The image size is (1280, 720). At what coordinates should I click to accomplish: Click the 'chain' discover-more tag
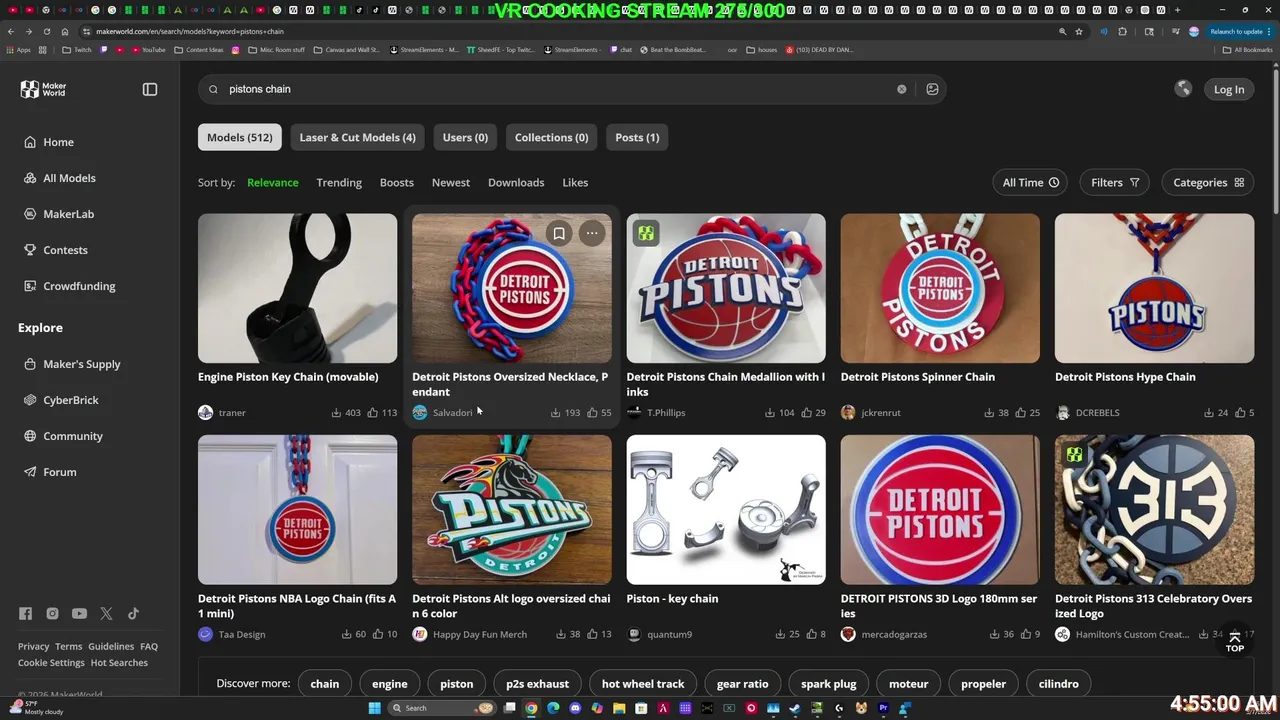pyautogui.click(x=325, y=684)
